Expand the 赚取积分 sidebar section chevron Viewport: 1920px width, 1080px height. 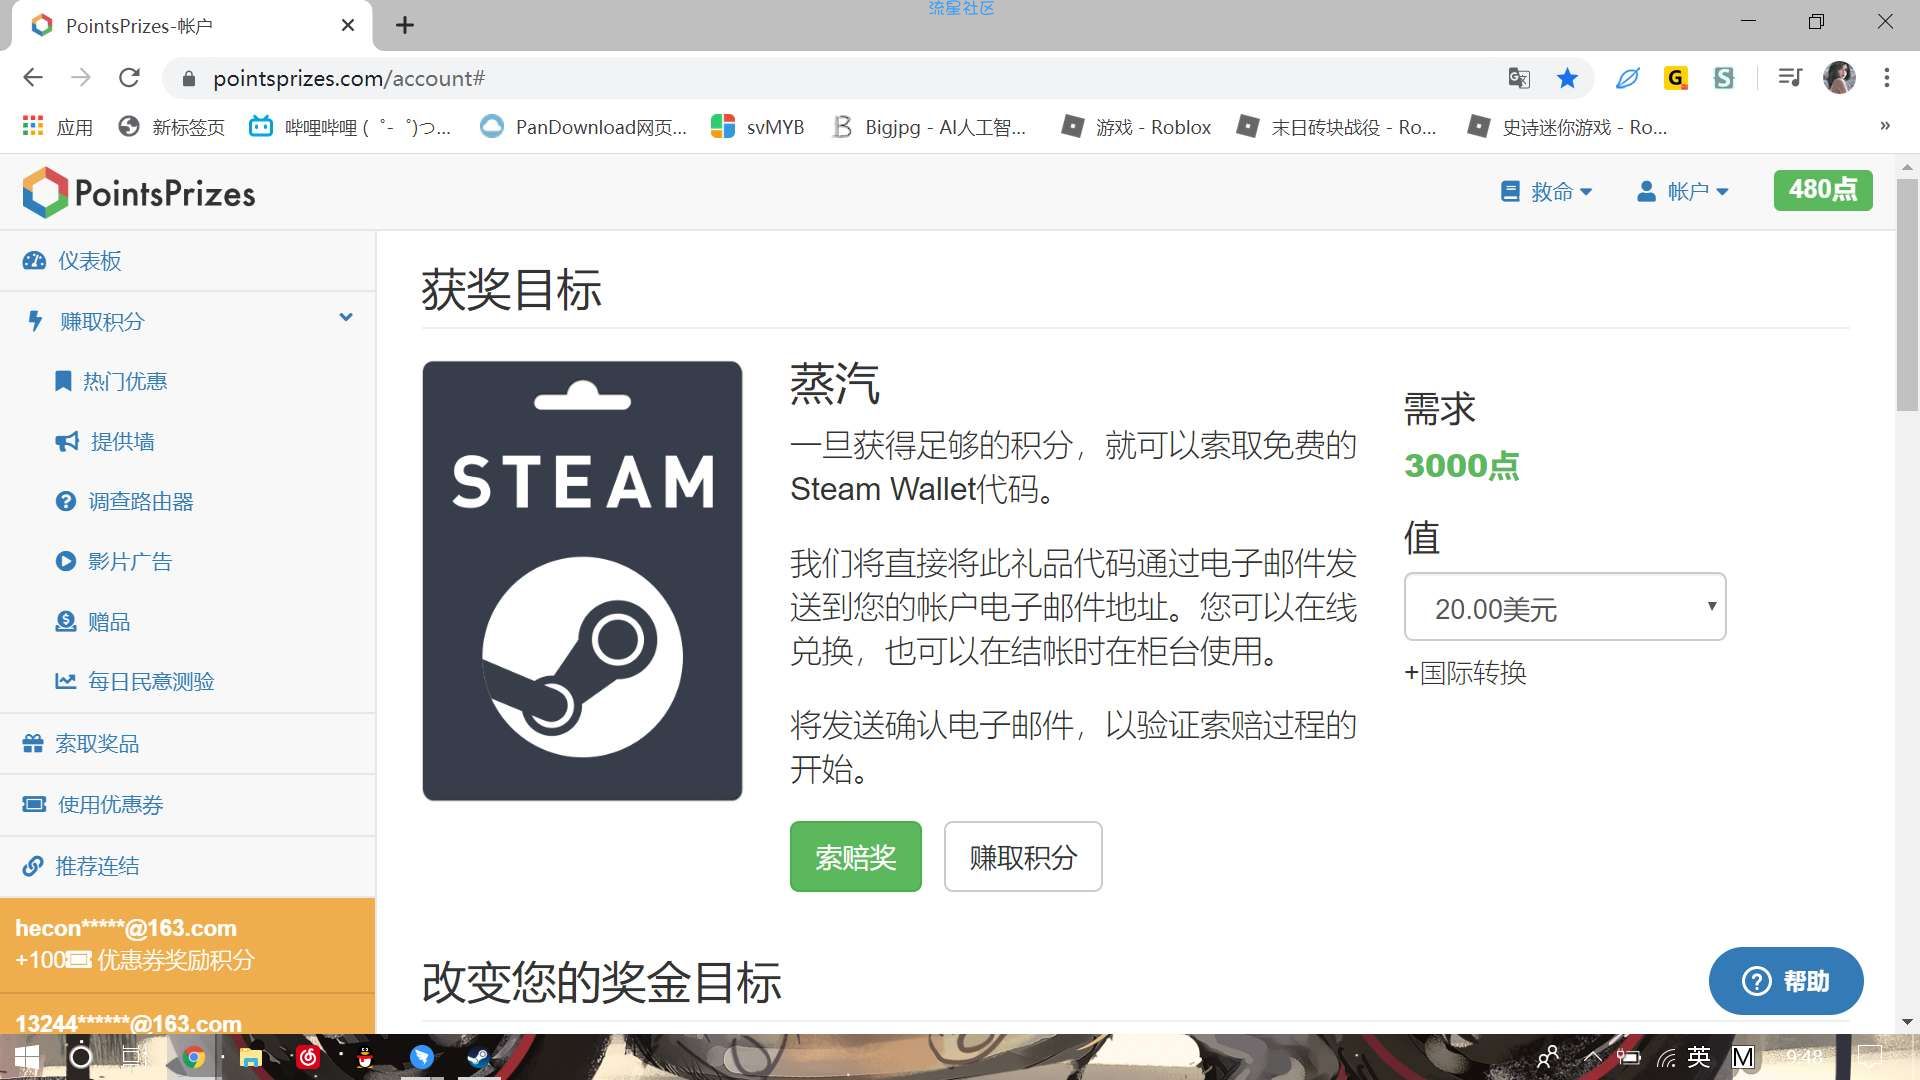346,318
